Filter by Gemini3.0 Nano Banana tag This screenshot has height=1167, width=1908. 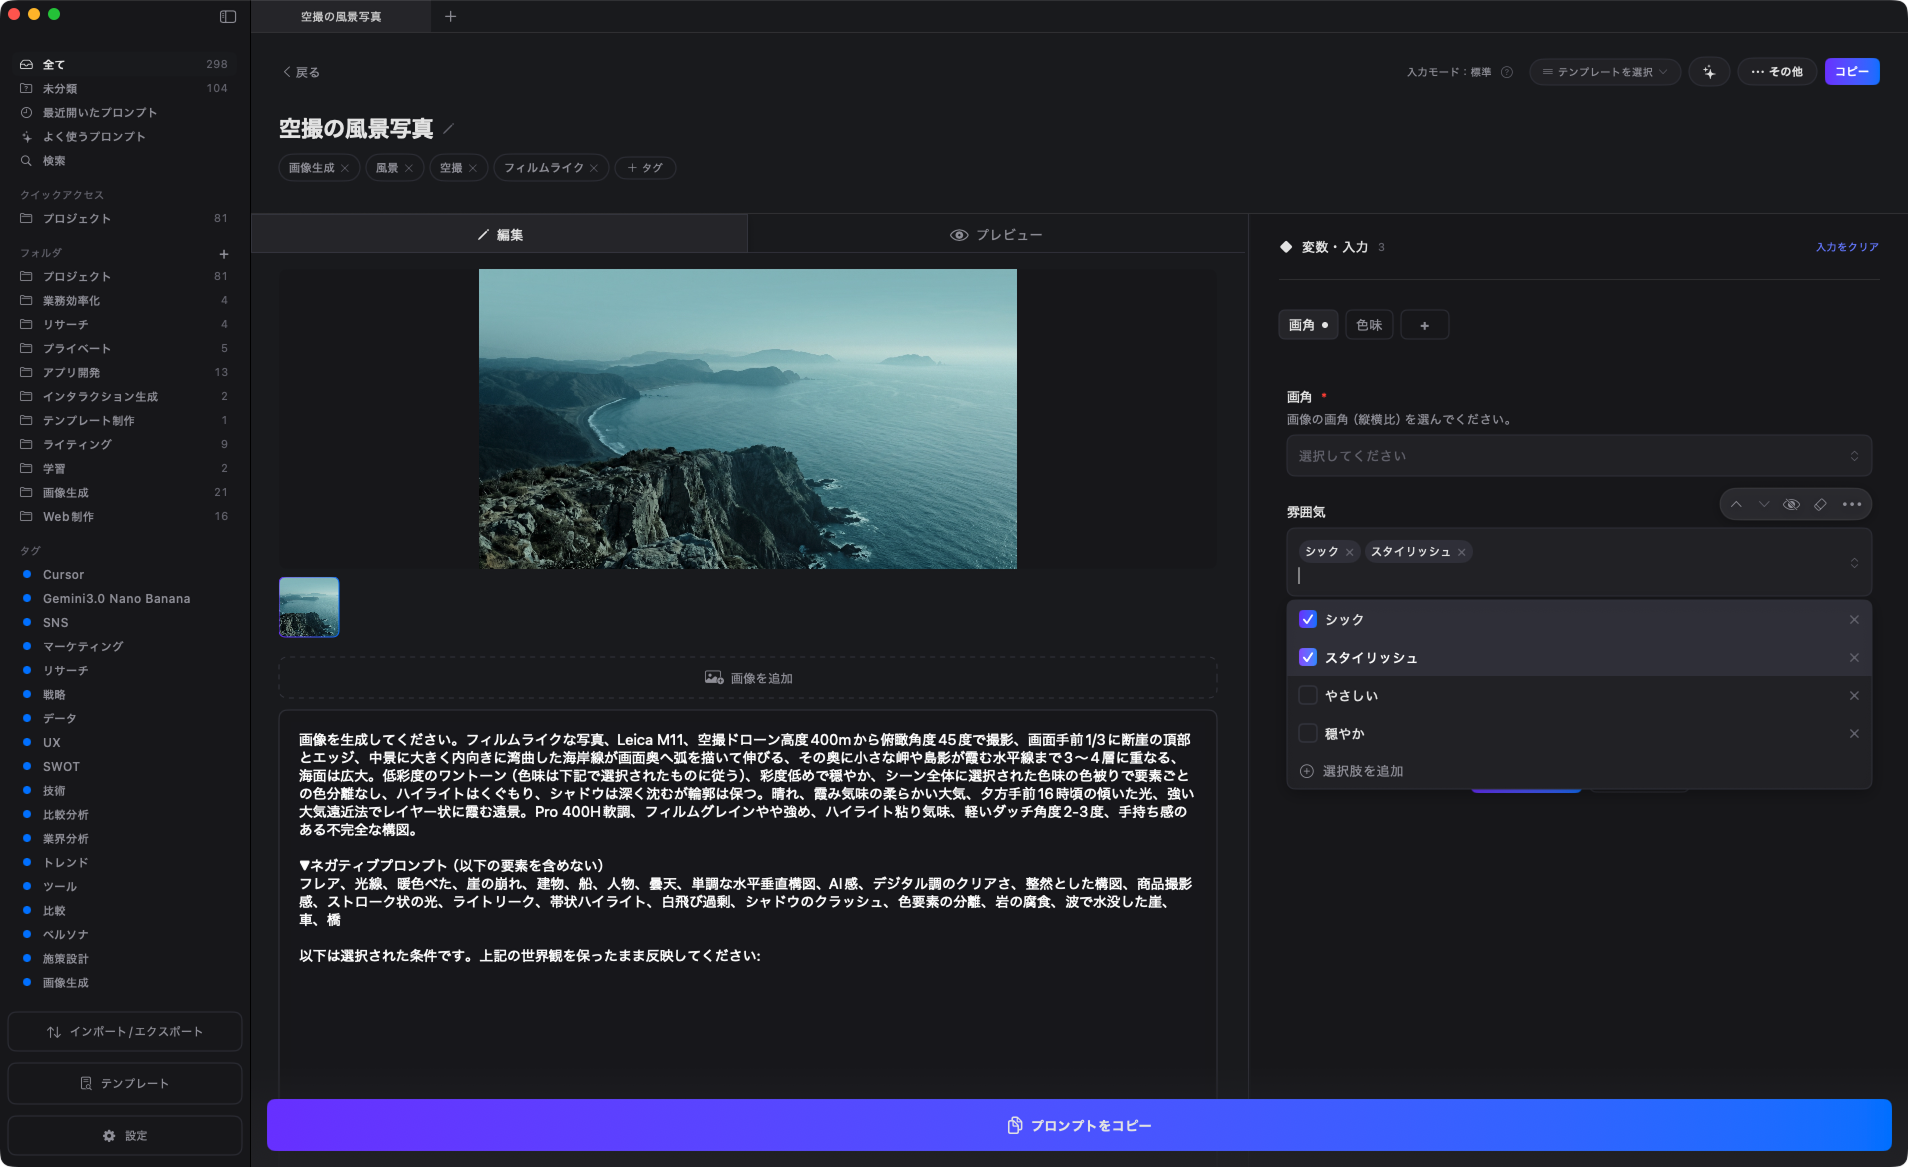click(124, 599)
